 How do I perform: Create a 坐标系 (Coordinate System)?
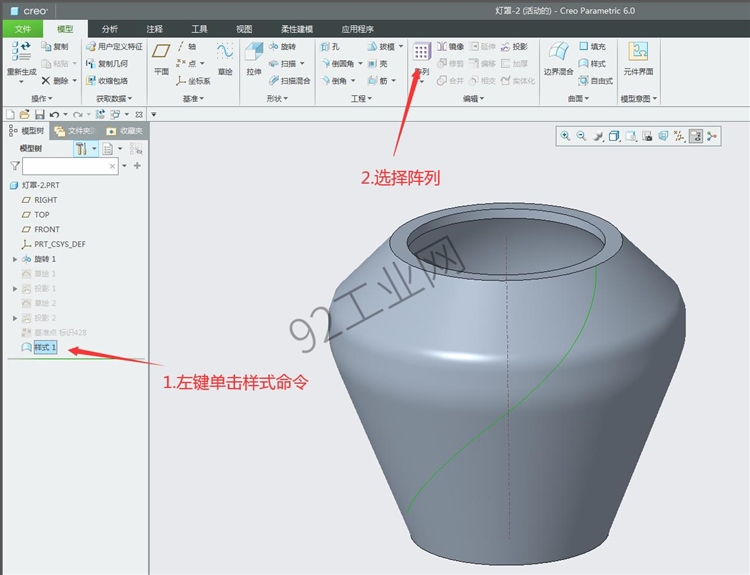[x=193, y=81]
